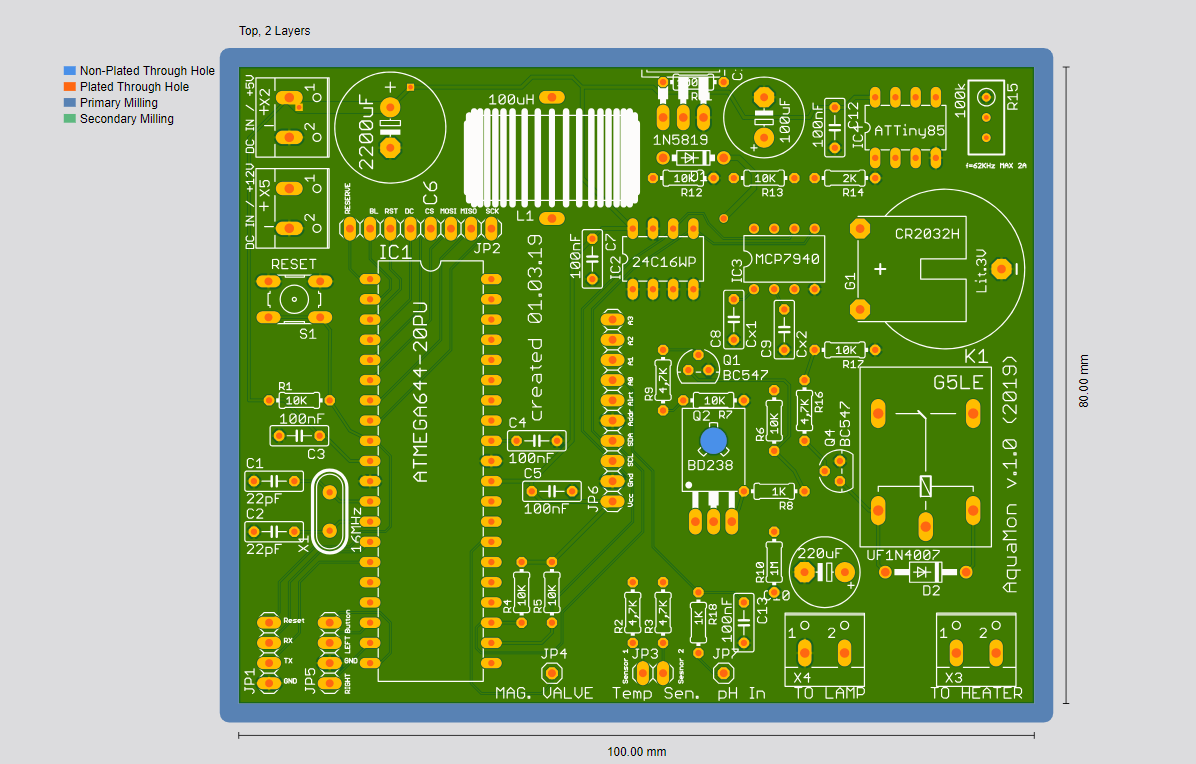Click the MCP7940 RTC chip
Image resolution: width=1196 pixels, height=764 pixels.
784,259
